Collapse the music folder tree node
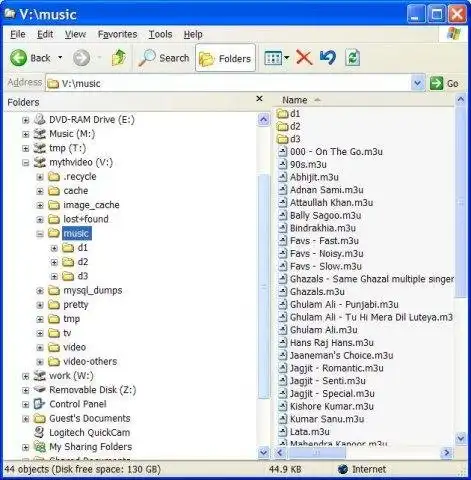Screen dimensions: 471x480 click(x=40, y=234)
